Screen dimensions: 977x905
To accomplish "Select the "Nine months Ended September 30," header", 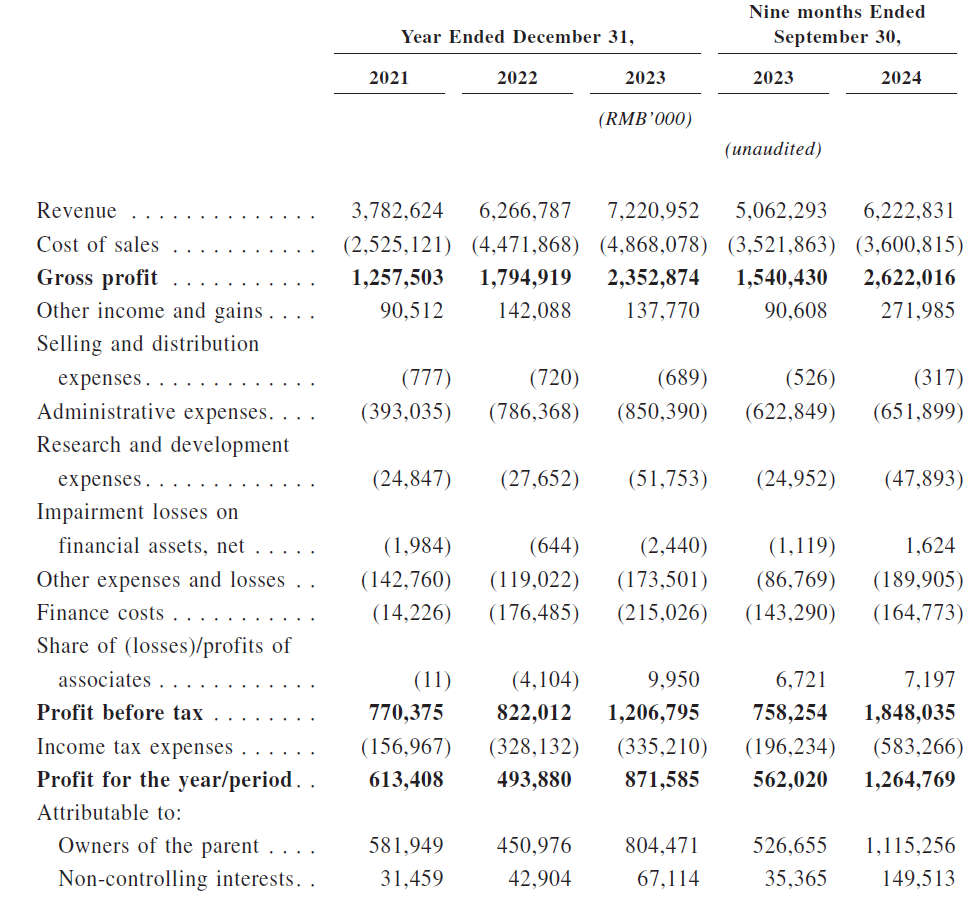I will (836, 25).
